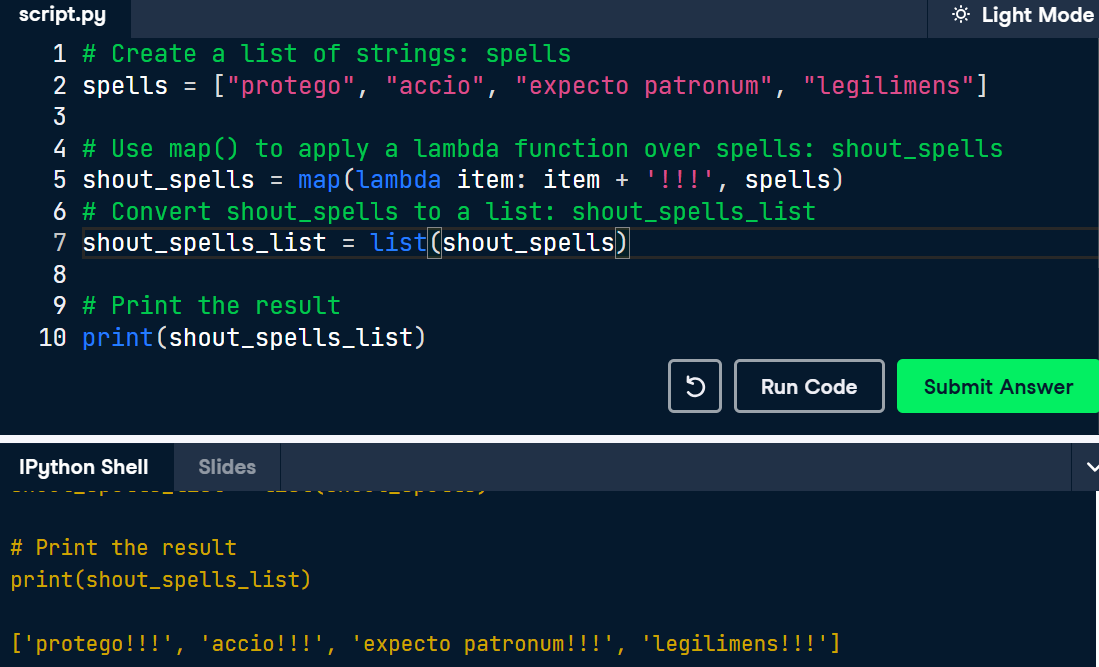Click the spells variable name in line 2

(x=125, y=85)
